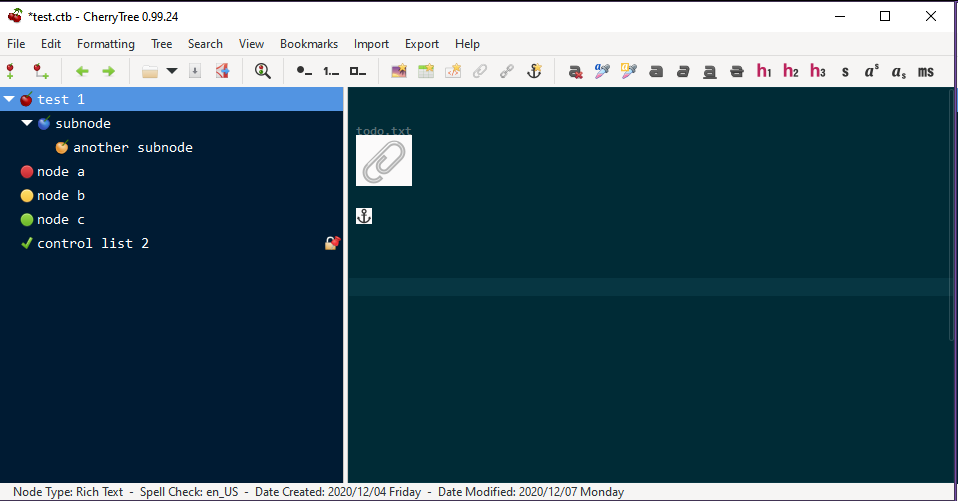This screenshot has width=958, height=501.
Task: Insert anchor from toolbar
Action: point(534,71)
